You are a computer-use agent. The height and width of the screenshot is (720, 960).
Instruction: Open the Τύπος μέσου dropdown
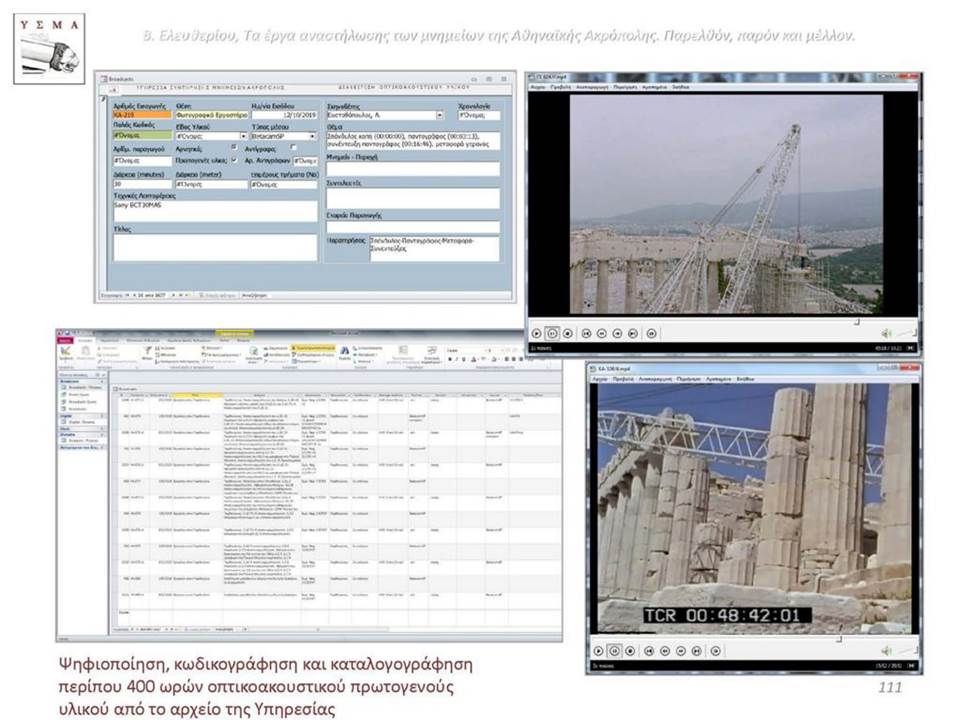pos(313,136)
